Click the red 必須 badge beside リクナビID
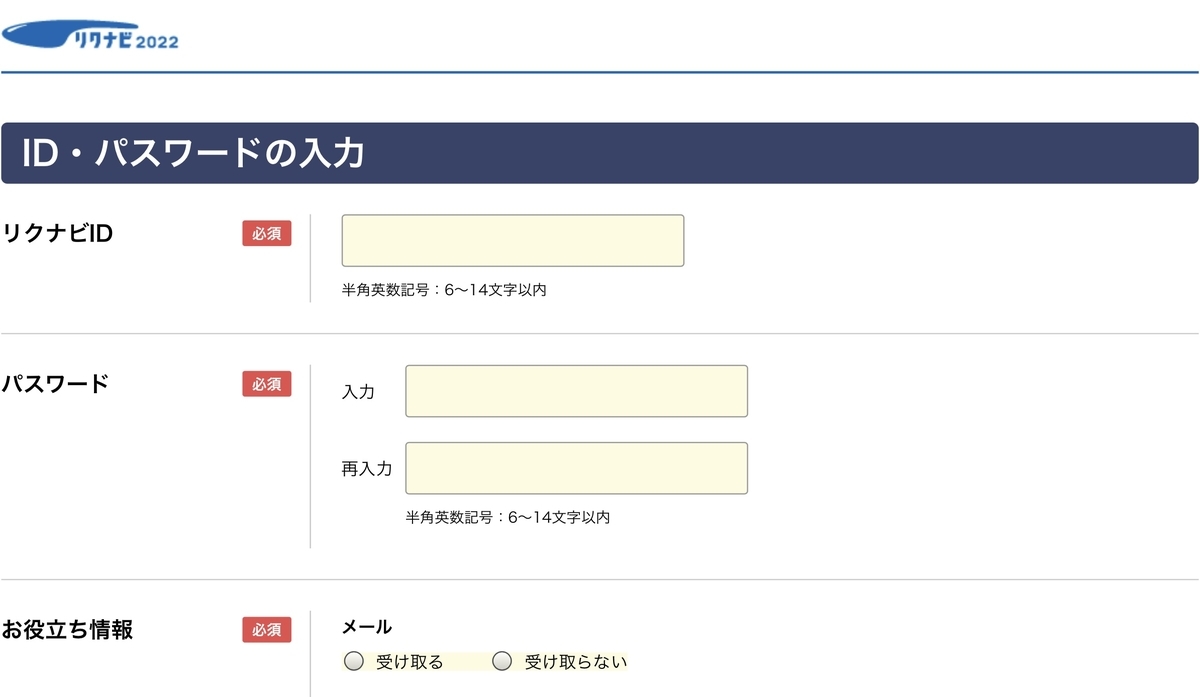1200x697 pixels. (267, 233)
